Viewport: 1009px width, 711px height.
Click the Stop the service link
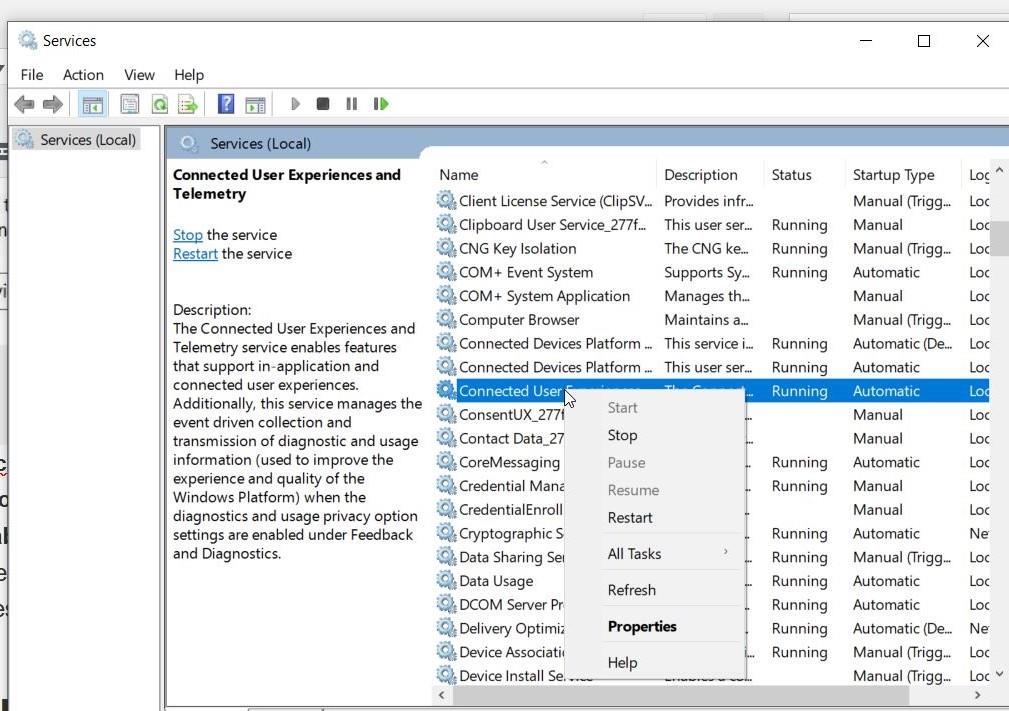point(187,234)
